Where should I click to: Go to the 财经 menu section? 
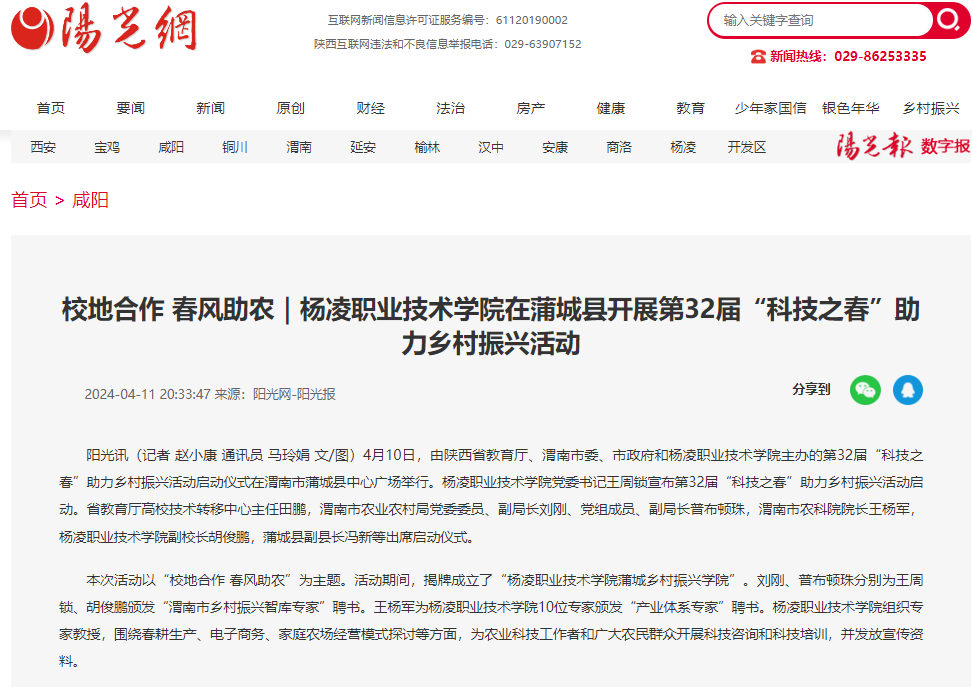click(371, 108)
